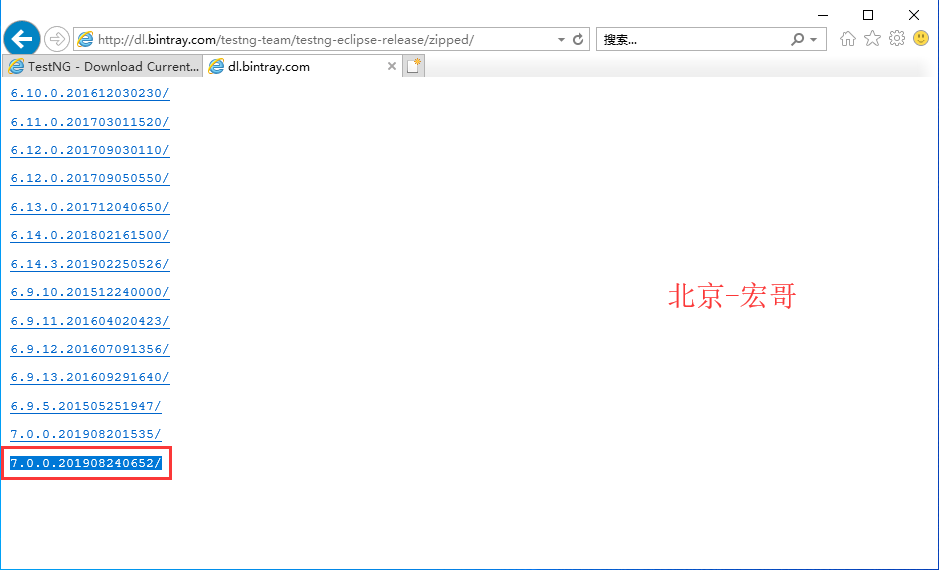Click the search magnifier icon
This screenshot has width=939, height=570.
coord(797,40)
